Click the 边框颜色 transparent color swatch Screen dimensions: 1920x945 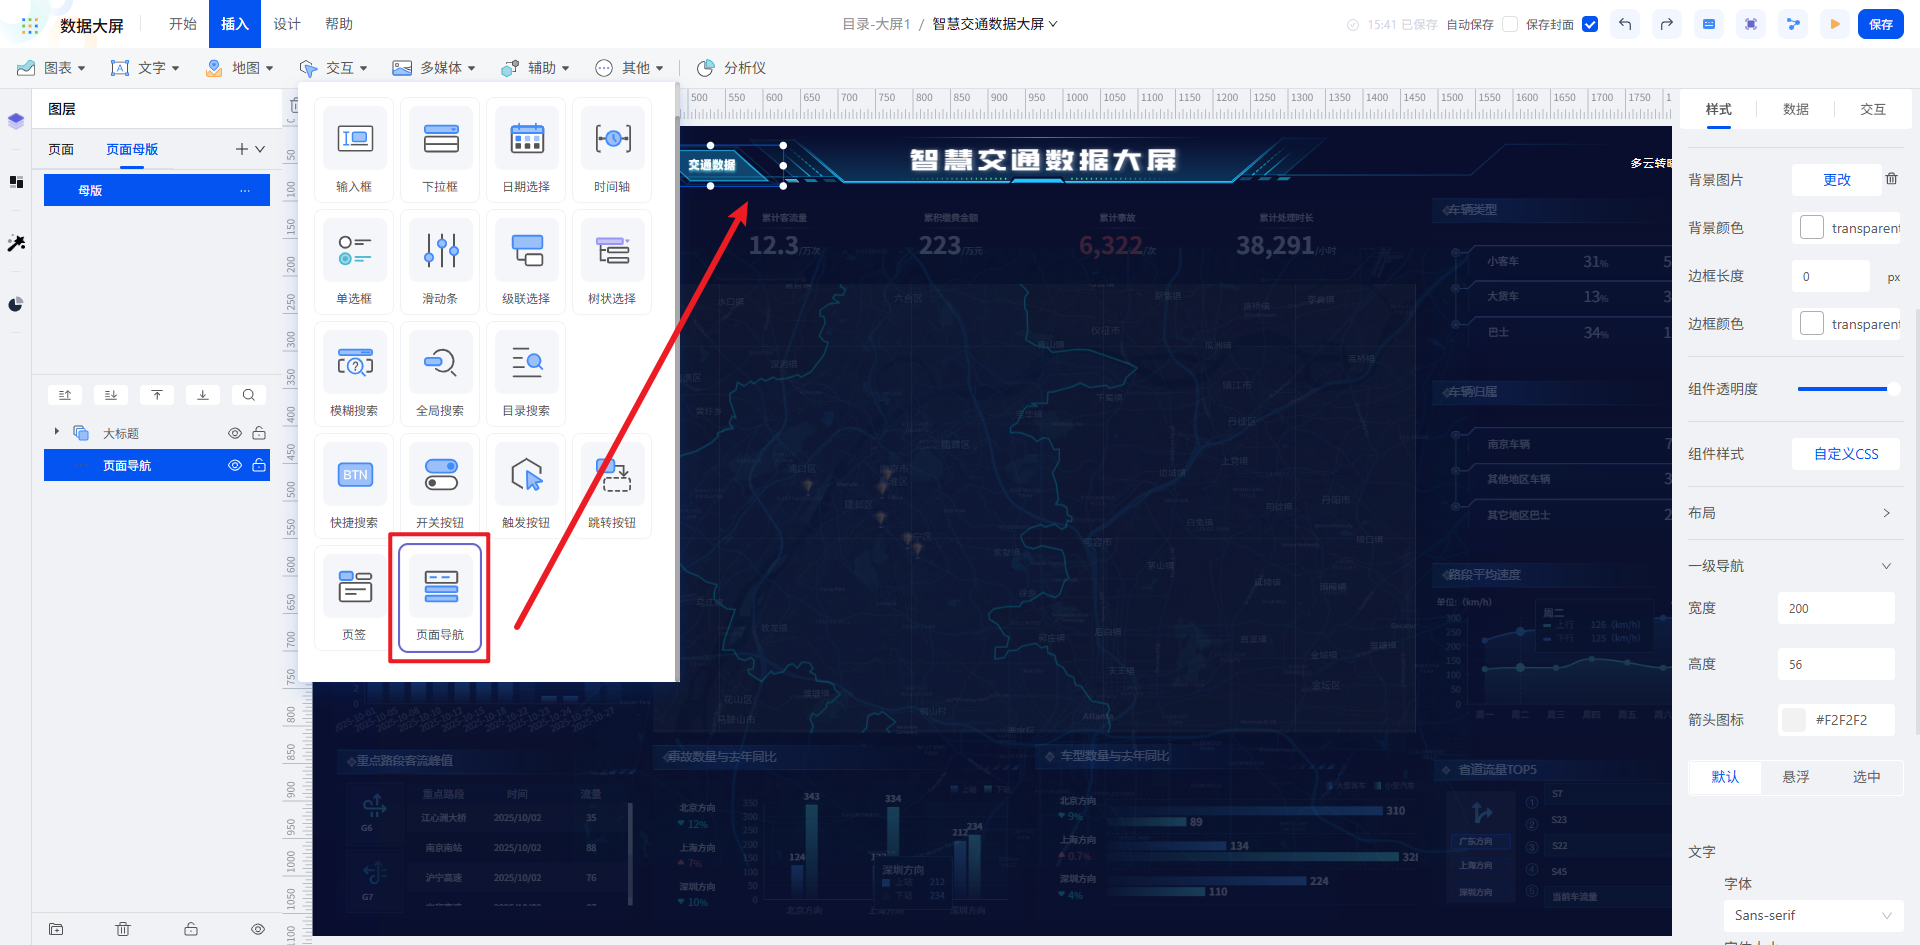(x=1812, y=323)
